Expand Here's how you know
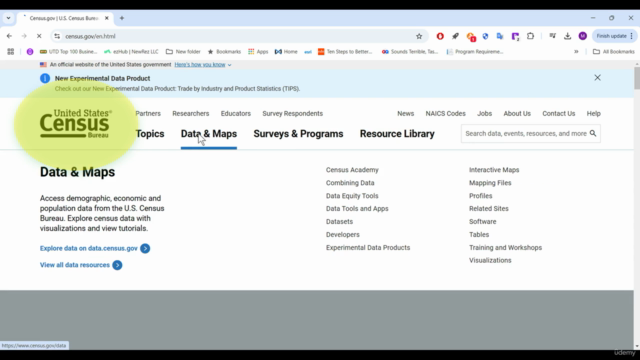640x360 pixels. pyautogui.click(x=202, y=64)
